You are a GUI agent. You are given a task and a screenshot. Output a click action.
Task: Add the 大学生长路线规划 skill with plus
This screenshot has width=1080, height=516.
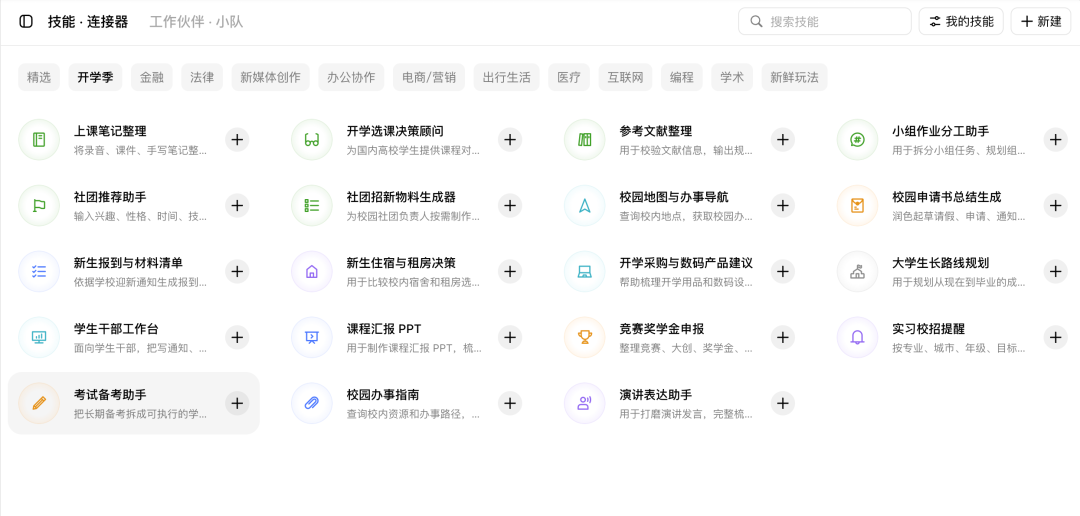[x=1055, y=271]
